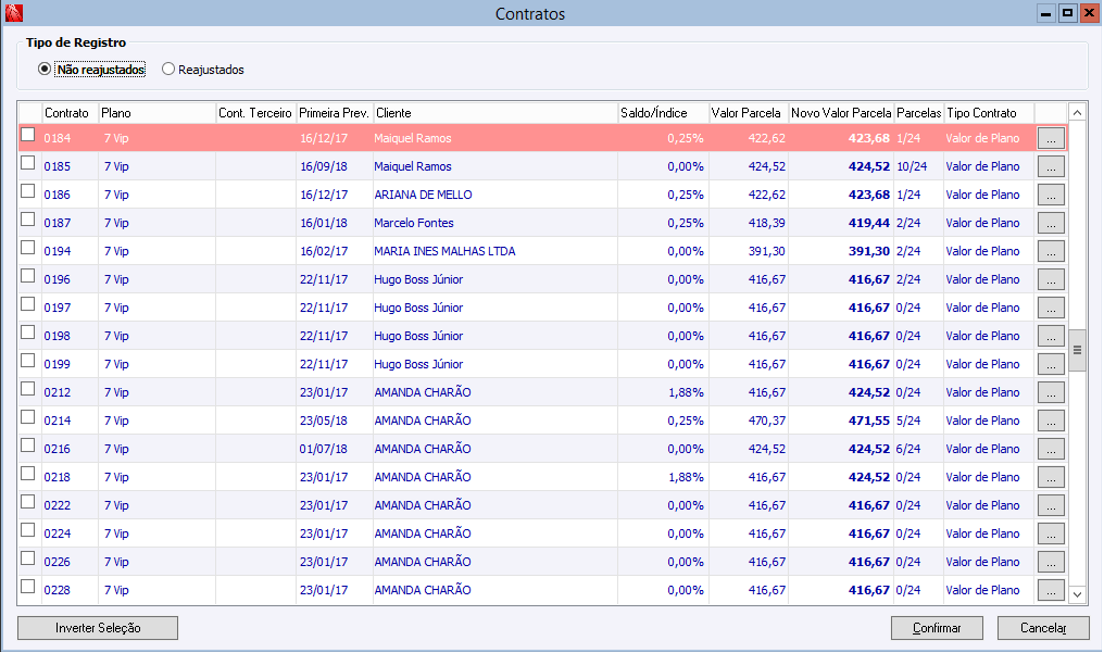Click the scrollbar down arrow
1102x652 pixels.
click(x=1077, y=594)
